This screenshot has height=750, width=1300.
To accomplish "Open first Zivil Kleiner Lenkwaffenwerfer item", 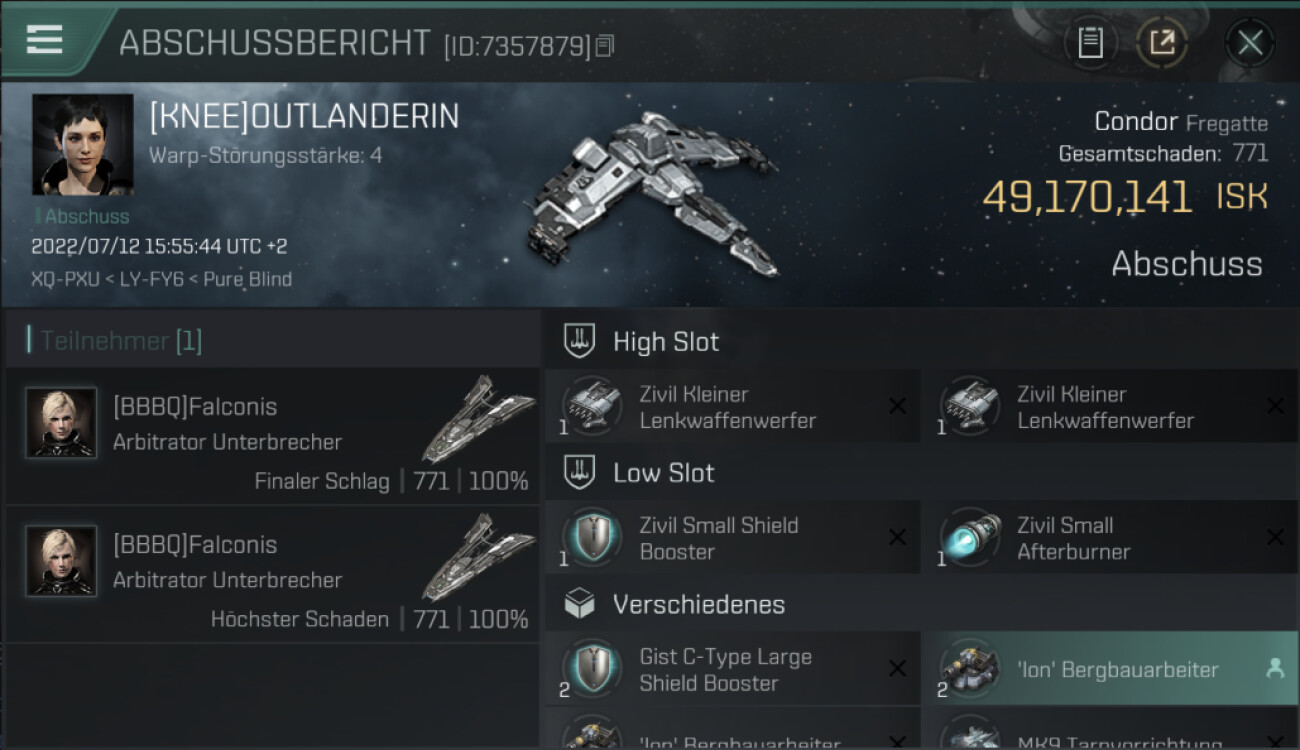I will pyautogui.click(x=732, y=407).
